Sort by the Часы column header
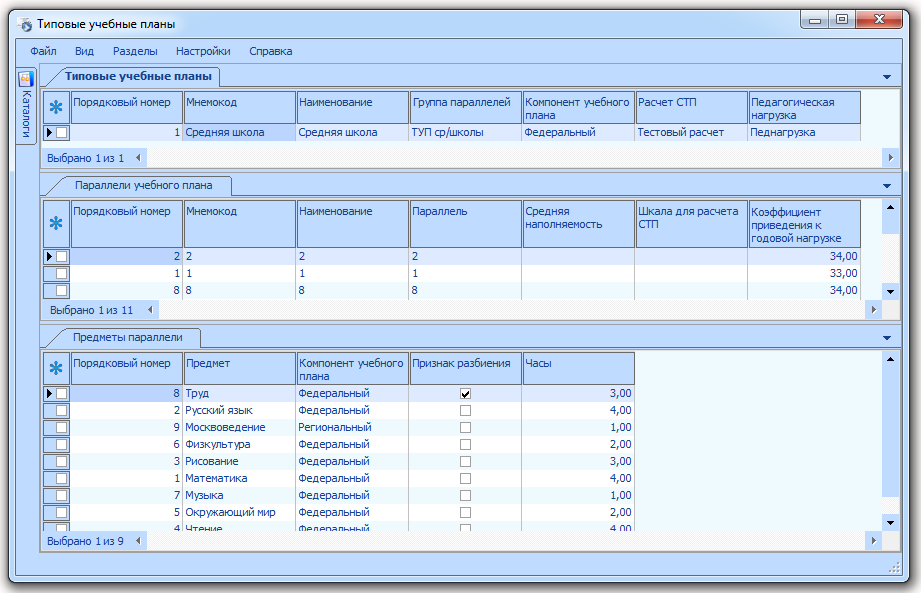Screen dimensions: 921x593 (x=579, y=369)
